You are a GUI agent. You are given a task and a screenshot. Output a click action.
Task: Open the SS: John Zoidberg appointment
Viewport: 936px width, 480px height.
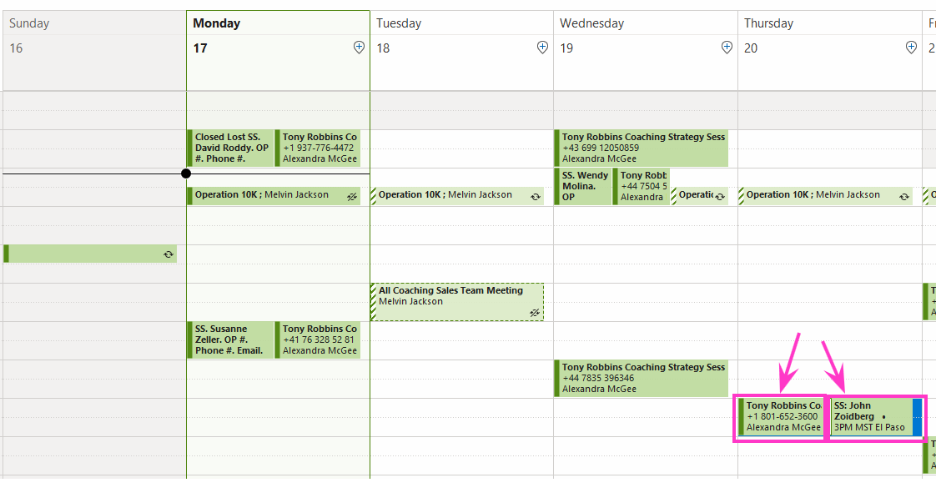pyautogui.click(x=872, y=417)
